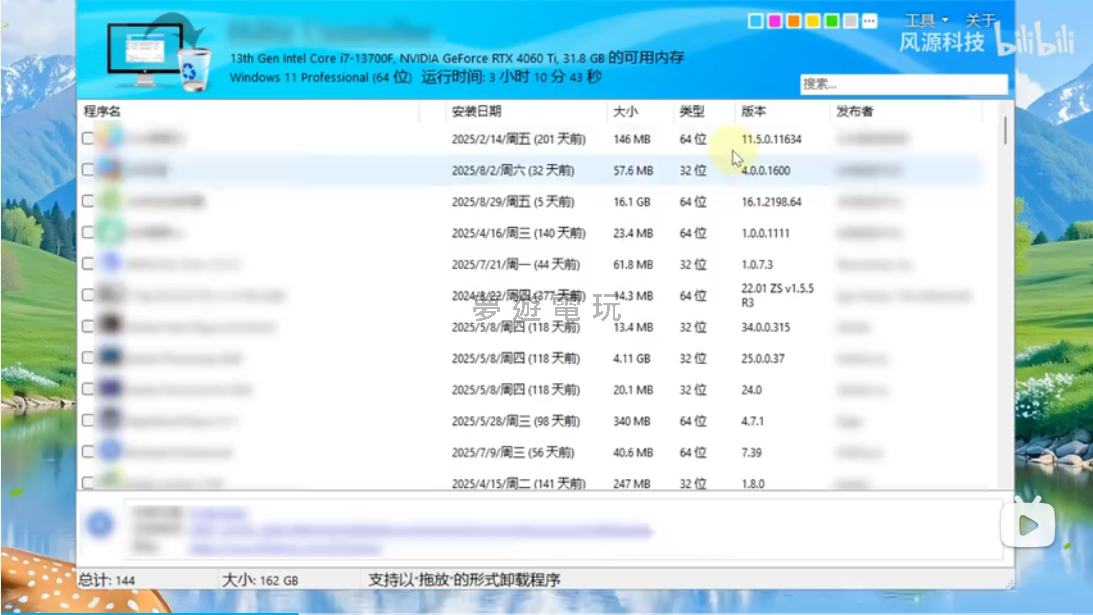Open the 工具 dropdown menu
Screen dimensions: 1093x615
click(x=926, y=20)
